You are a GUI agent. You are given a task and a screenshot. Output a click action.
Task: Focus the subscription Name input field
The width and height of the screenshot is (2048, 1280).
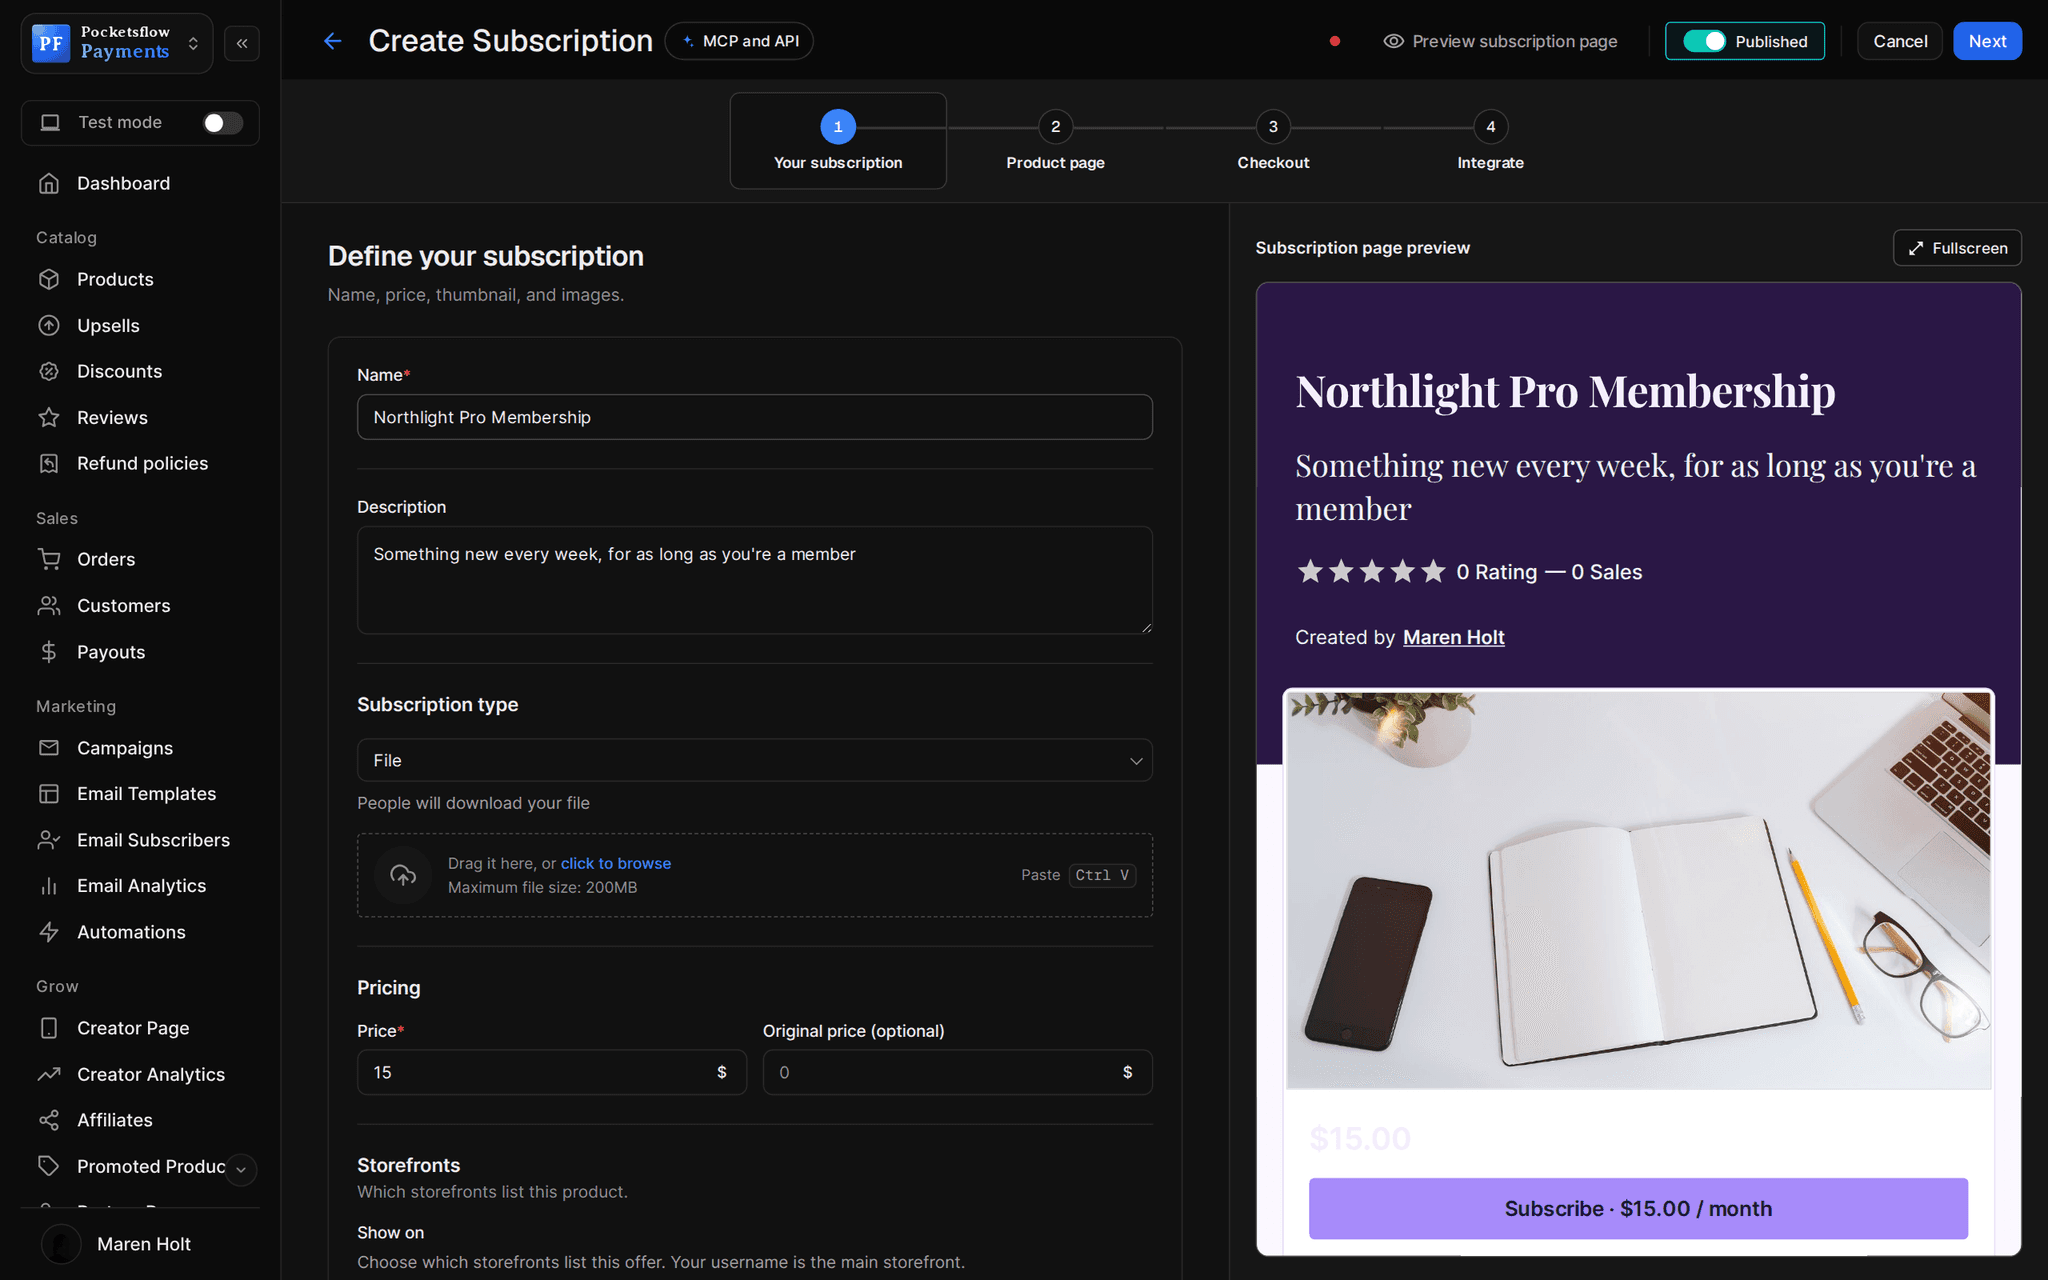click(x=754, y=417)
